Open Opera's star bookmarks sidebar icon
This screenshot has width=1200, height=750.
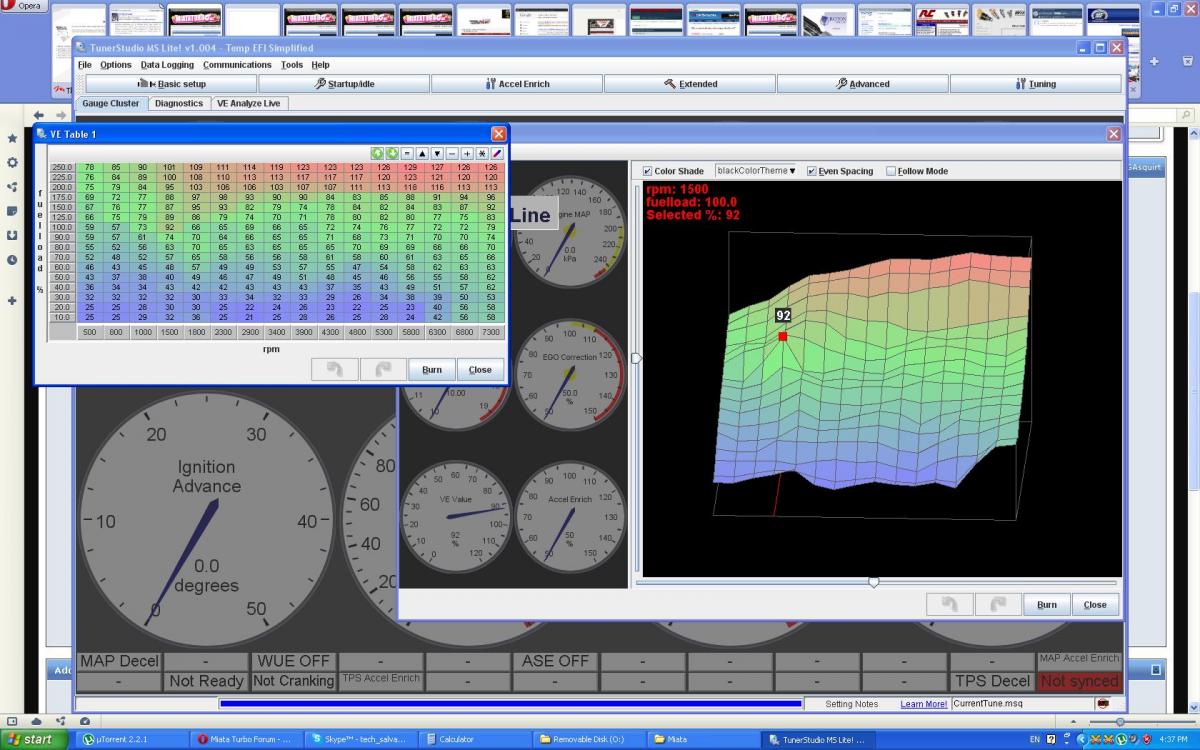click(x=12, y=137)
